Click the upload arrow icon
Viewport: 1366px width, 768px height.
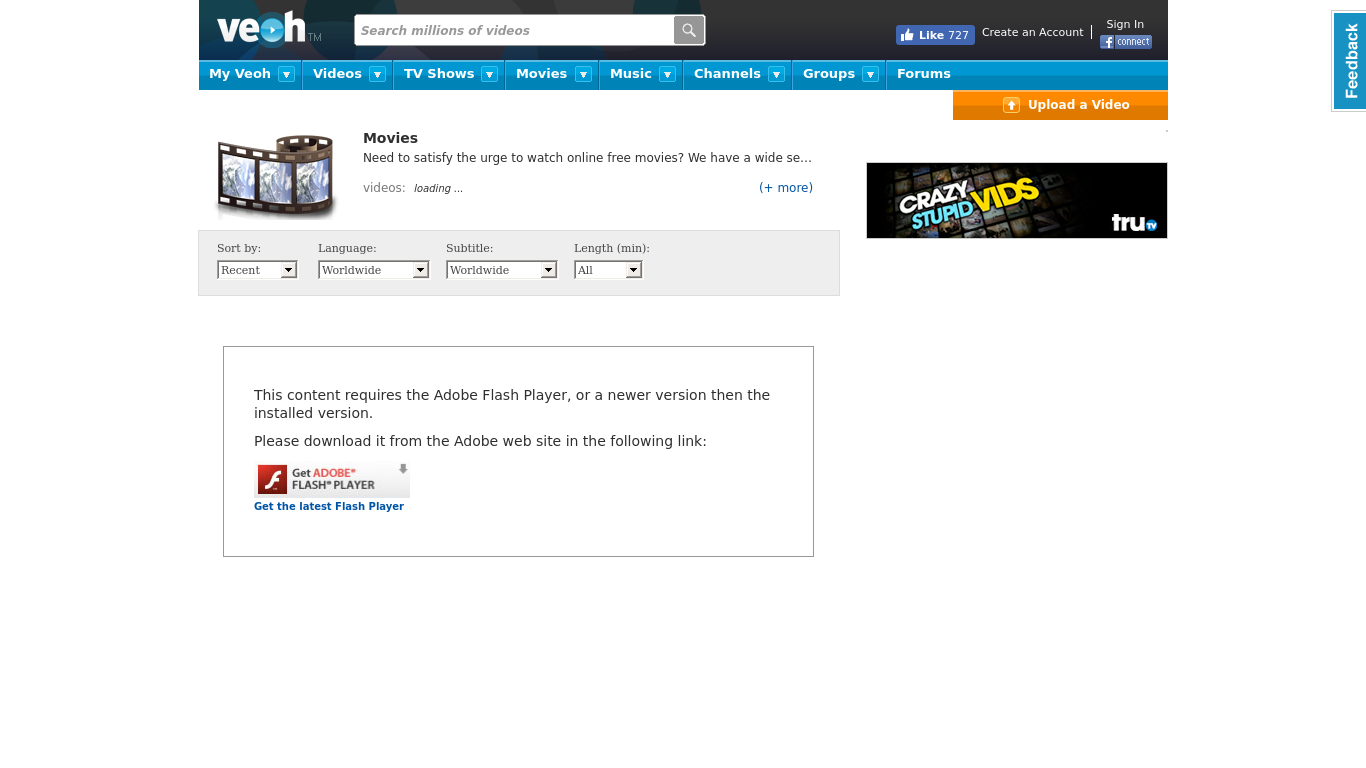1011,105
